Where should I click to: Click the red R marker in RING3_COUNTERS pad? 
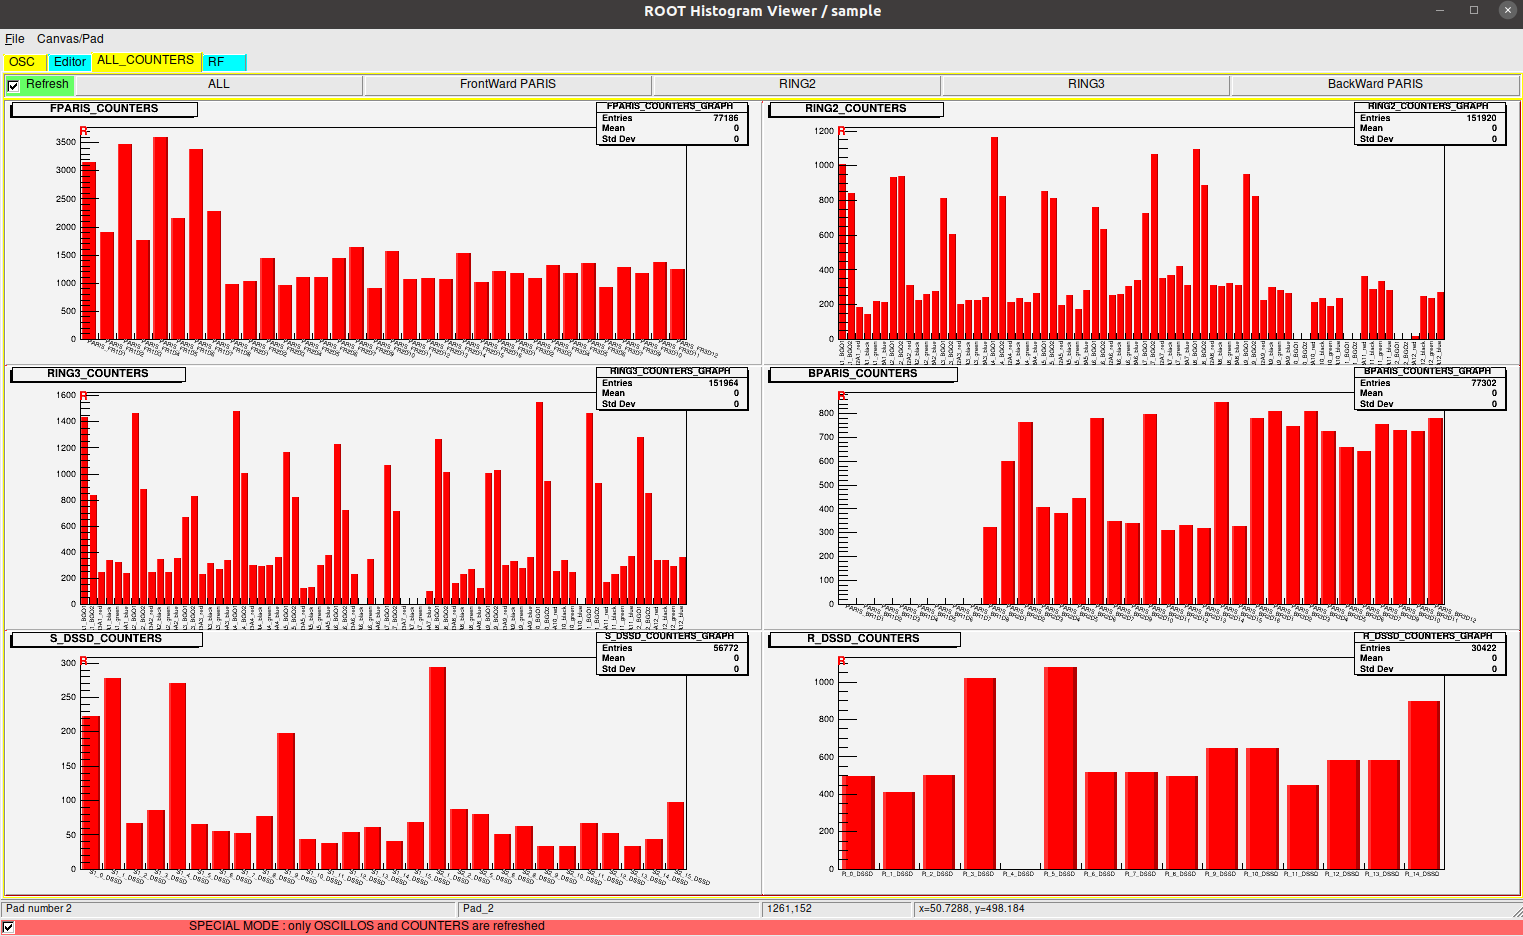84,397
